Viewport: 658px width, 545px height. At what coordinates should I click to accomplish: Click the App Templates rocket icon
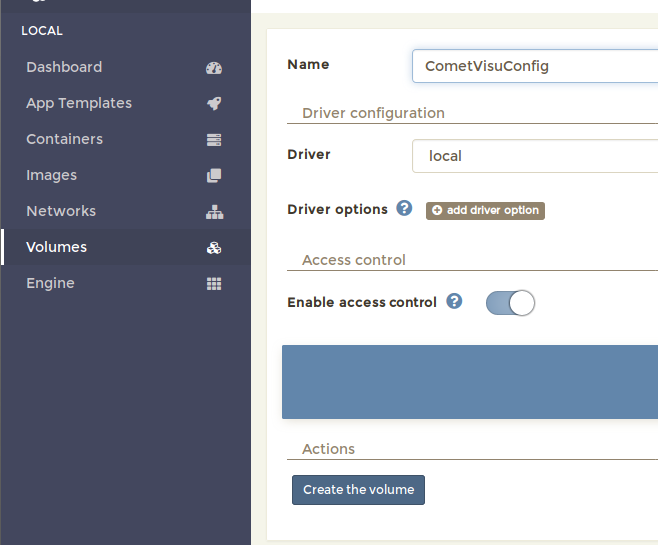point(213,104)
